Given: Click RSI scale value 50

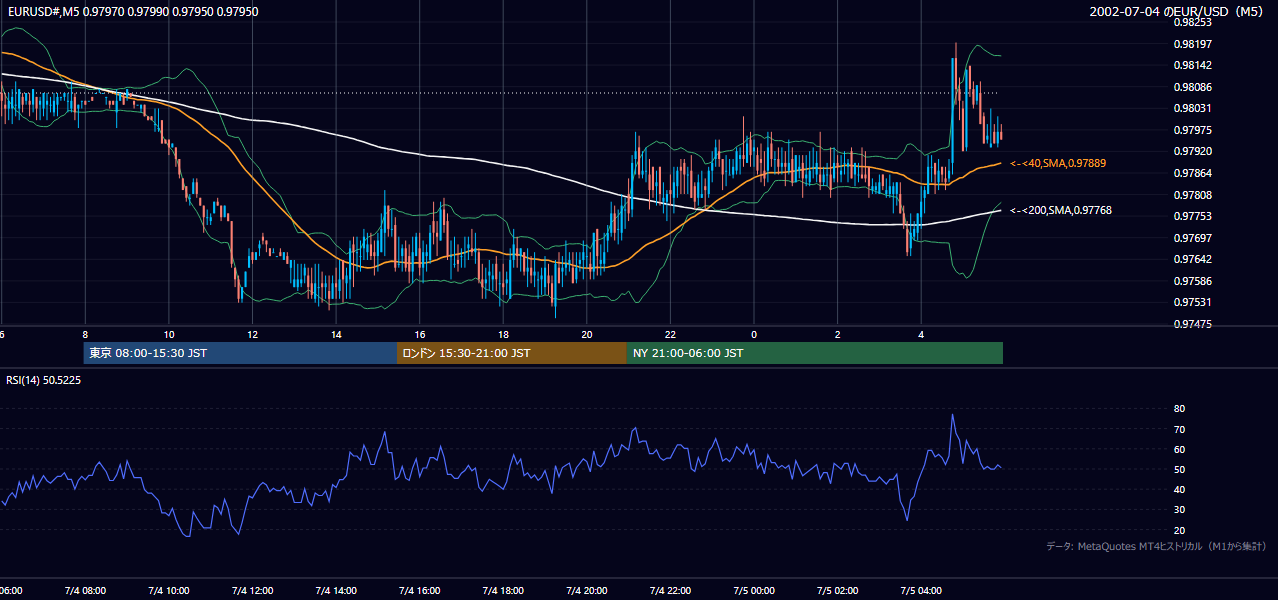Looking at the screenshot, I should [x=1179, y=469].
